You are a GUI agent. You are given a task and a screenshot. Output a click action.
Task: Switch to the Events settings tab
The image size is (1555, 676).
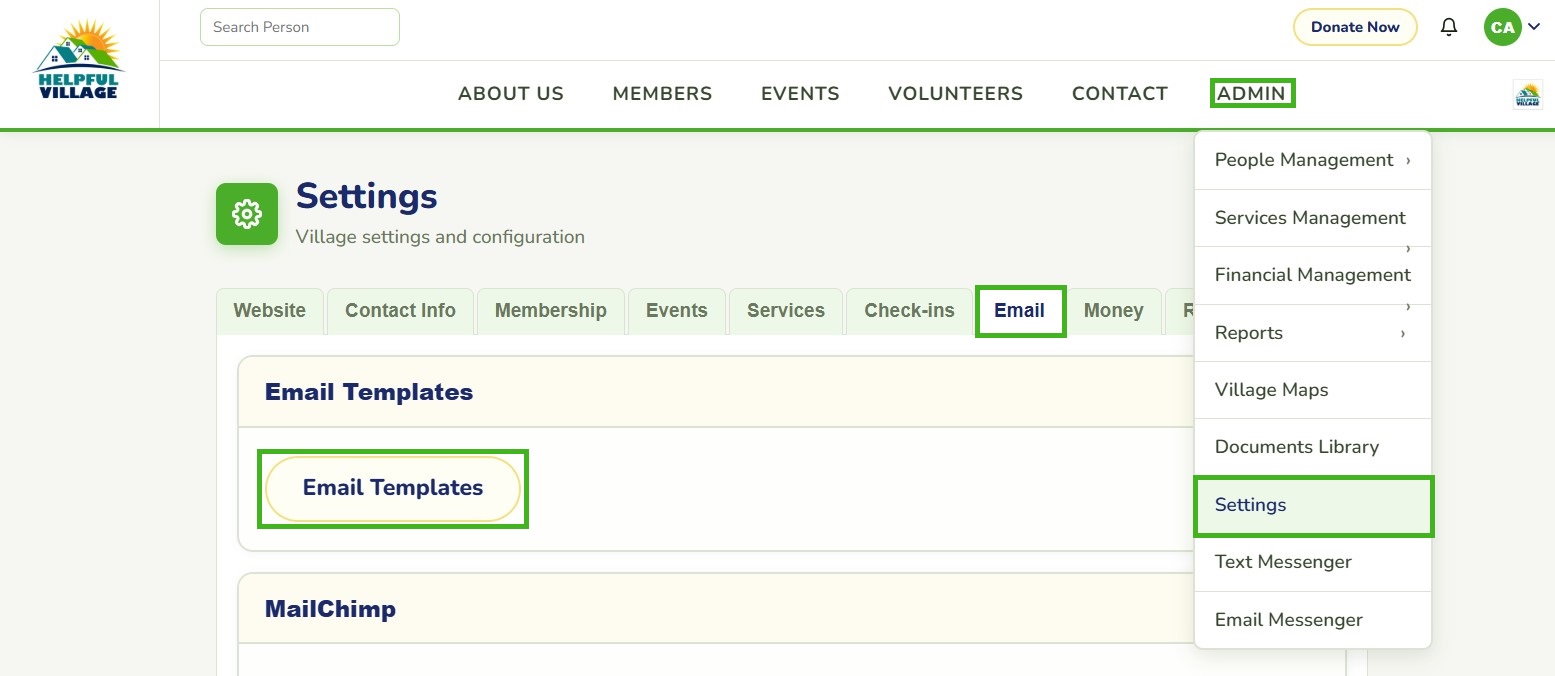[677, 311]
